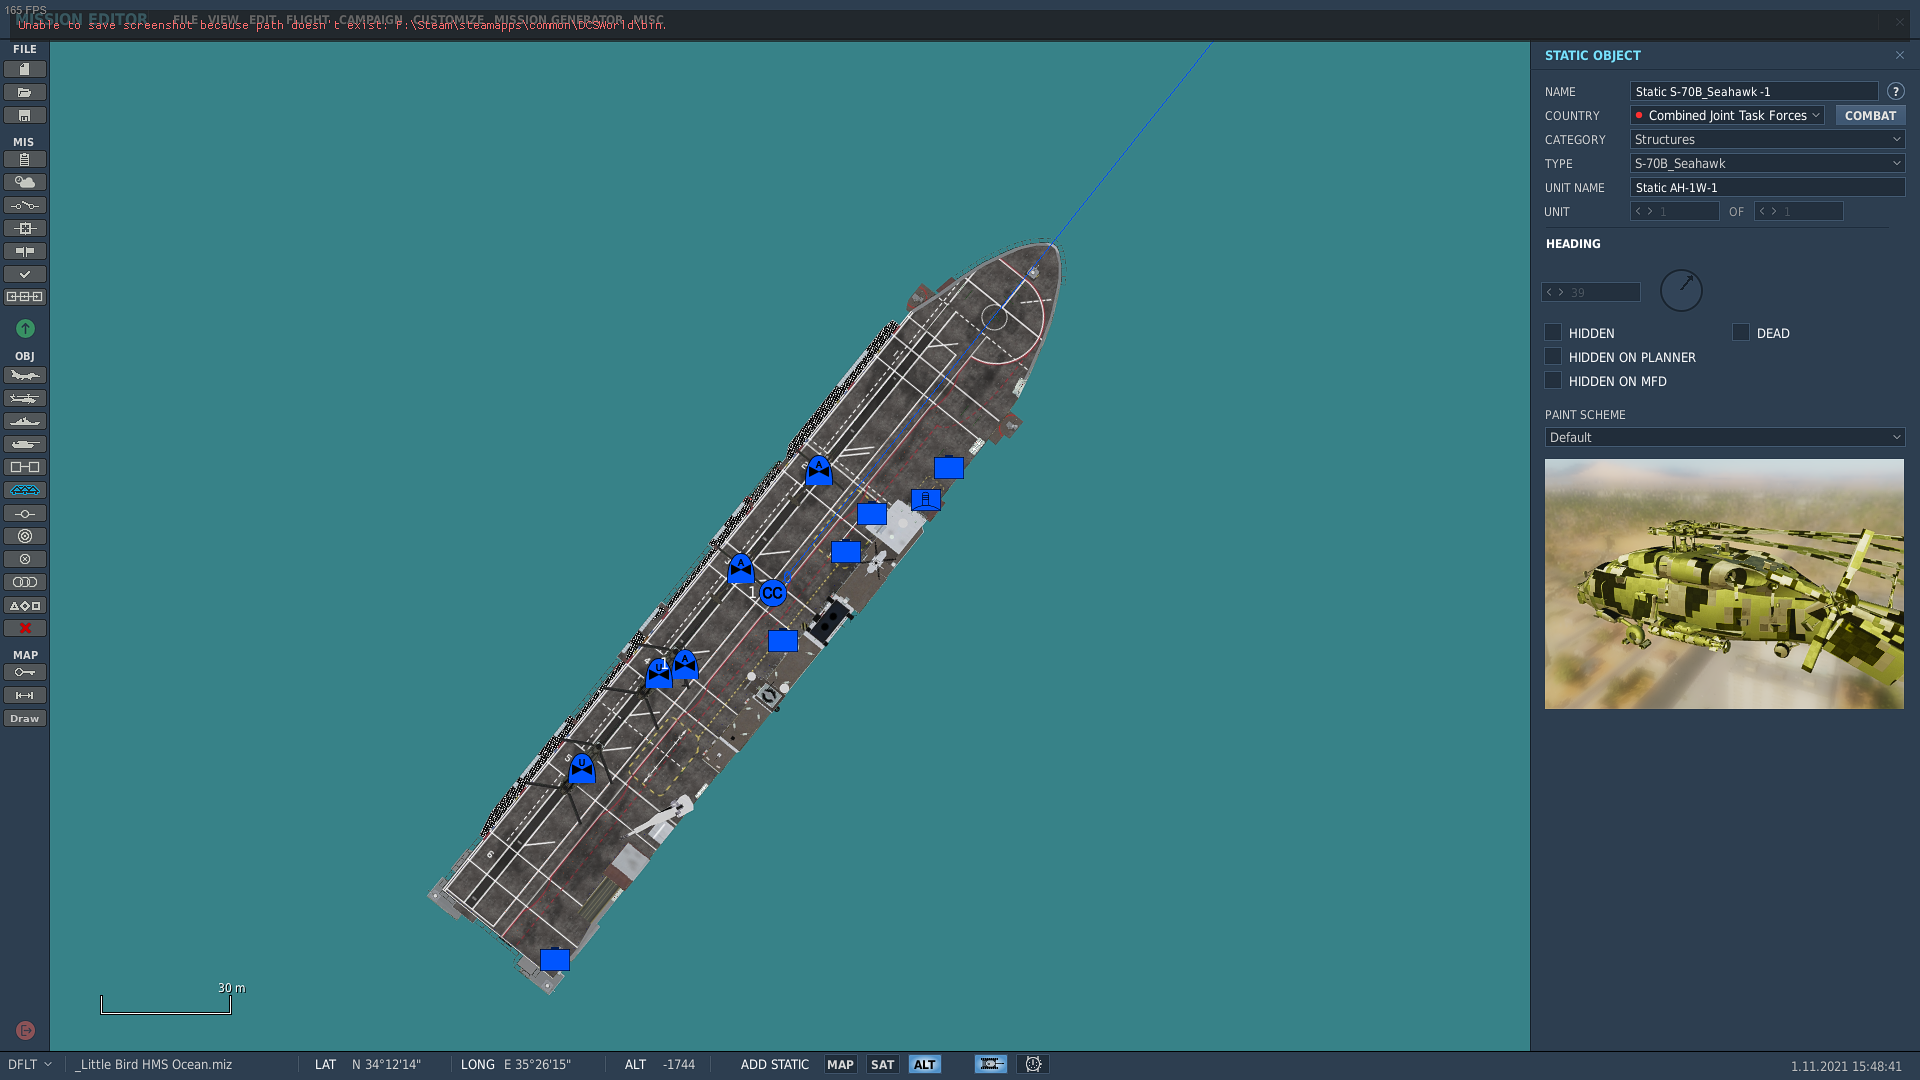Enable HIDDEN ON PLANNER checkbox

point(1553,356)
